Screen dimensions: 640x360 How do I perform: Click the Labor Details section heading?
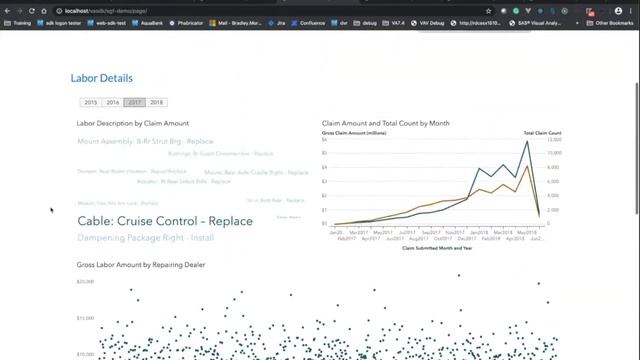pyautogui.click(x=102, y=78)
